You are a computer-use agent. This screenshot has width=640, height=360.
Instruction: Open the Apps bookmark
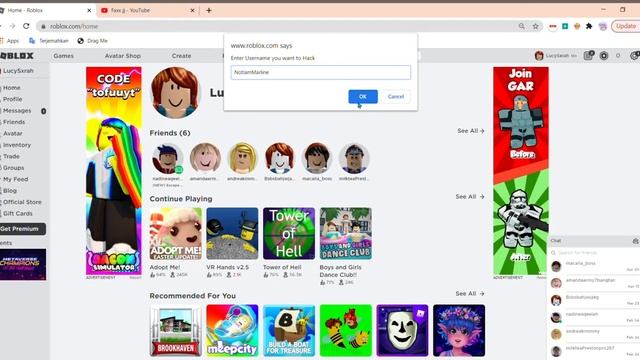coord(10,41)
